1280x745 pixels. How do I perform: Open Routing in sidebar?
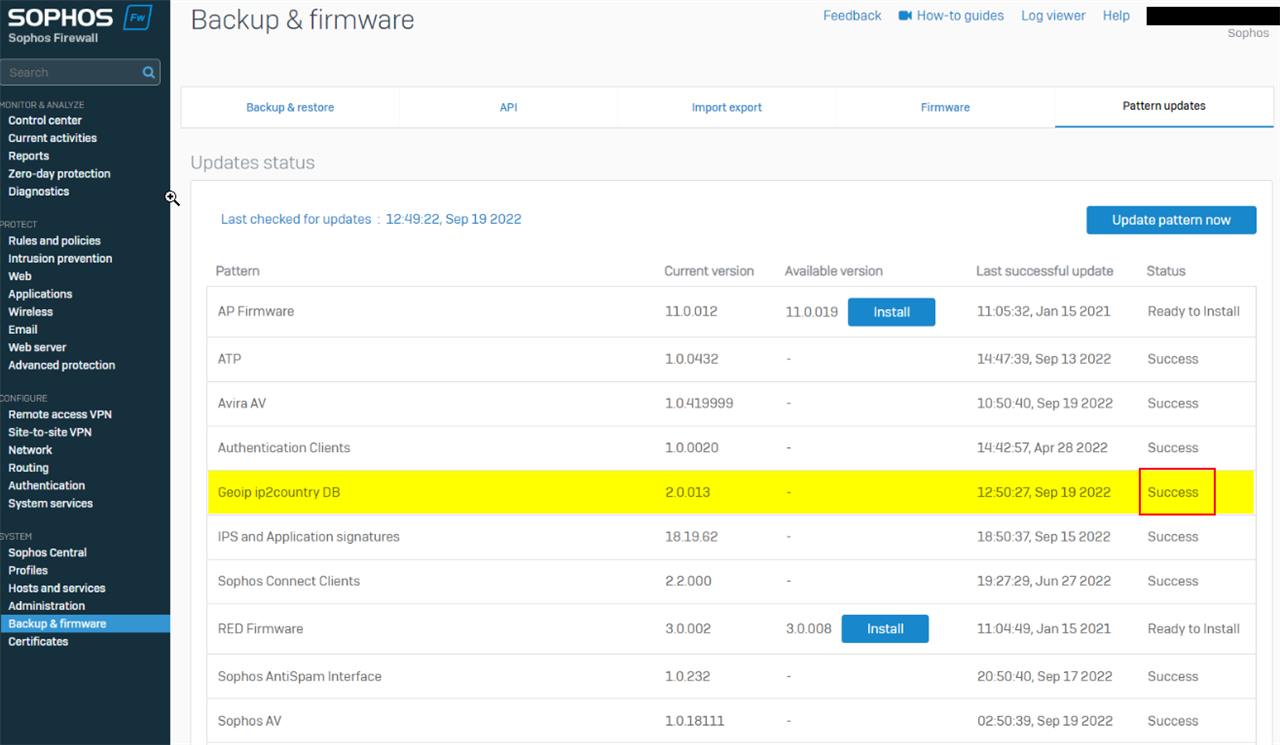coord(28,468)
